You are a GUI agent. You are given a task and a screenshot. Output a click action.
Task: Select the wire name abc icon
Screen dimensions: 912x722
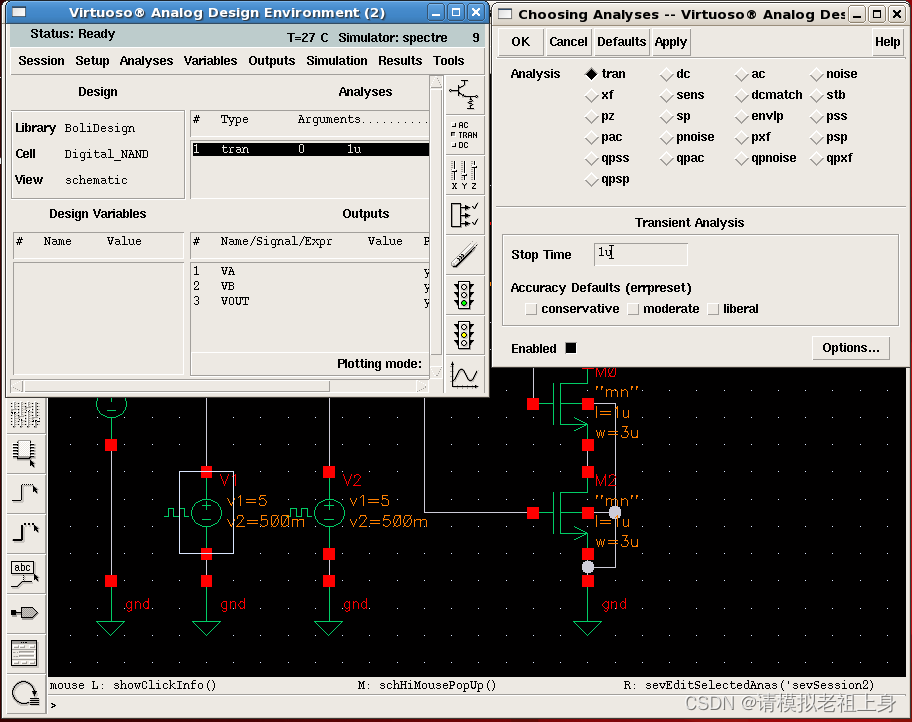(24, 573)
